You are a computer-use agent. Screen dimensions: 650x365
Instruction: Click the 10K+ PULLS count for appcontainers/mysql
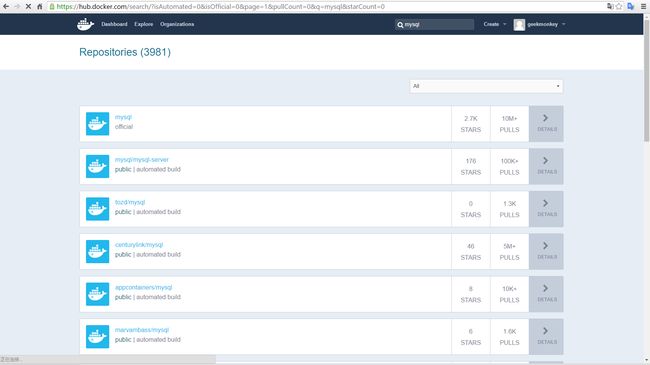pyautogui.click(x=509, y=294)
